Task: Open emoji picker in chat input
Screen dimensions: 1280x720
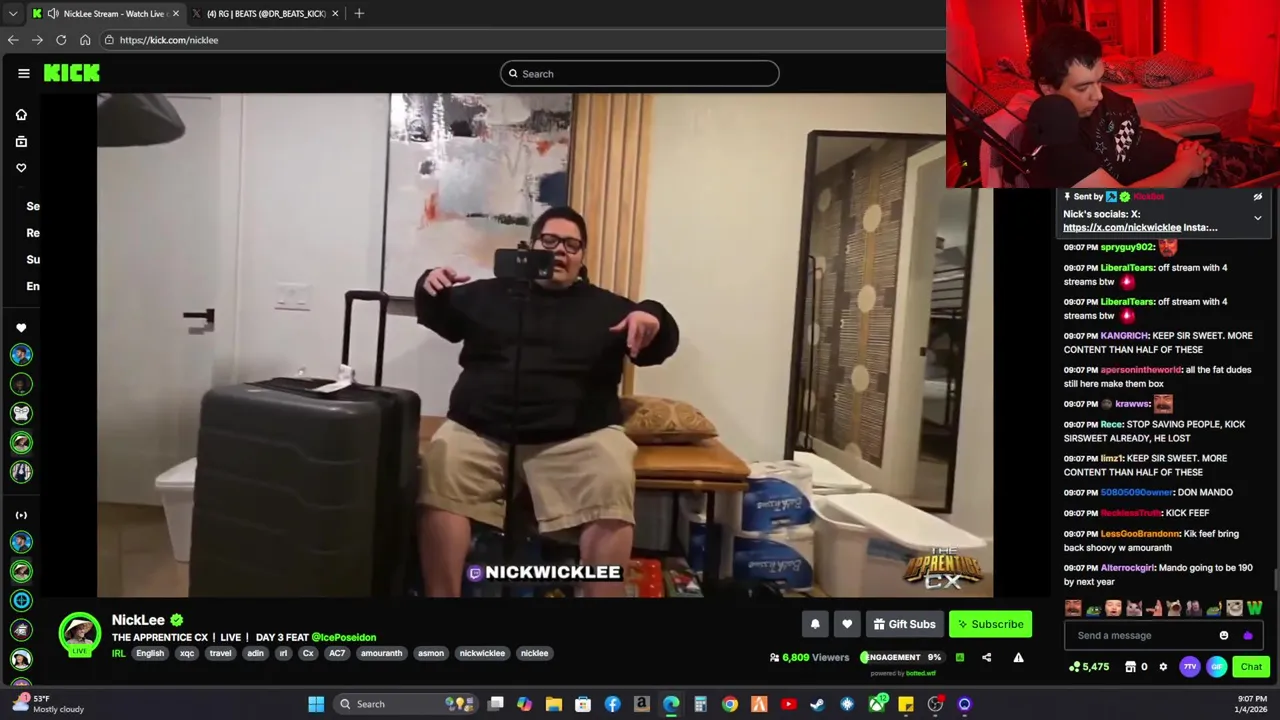Action: pos(1224,635)
